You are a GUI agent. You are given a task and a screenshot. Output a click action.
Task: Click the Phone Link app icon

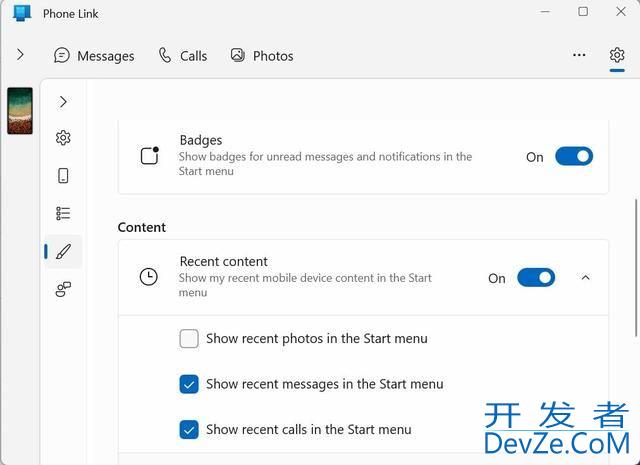(22, 13)
